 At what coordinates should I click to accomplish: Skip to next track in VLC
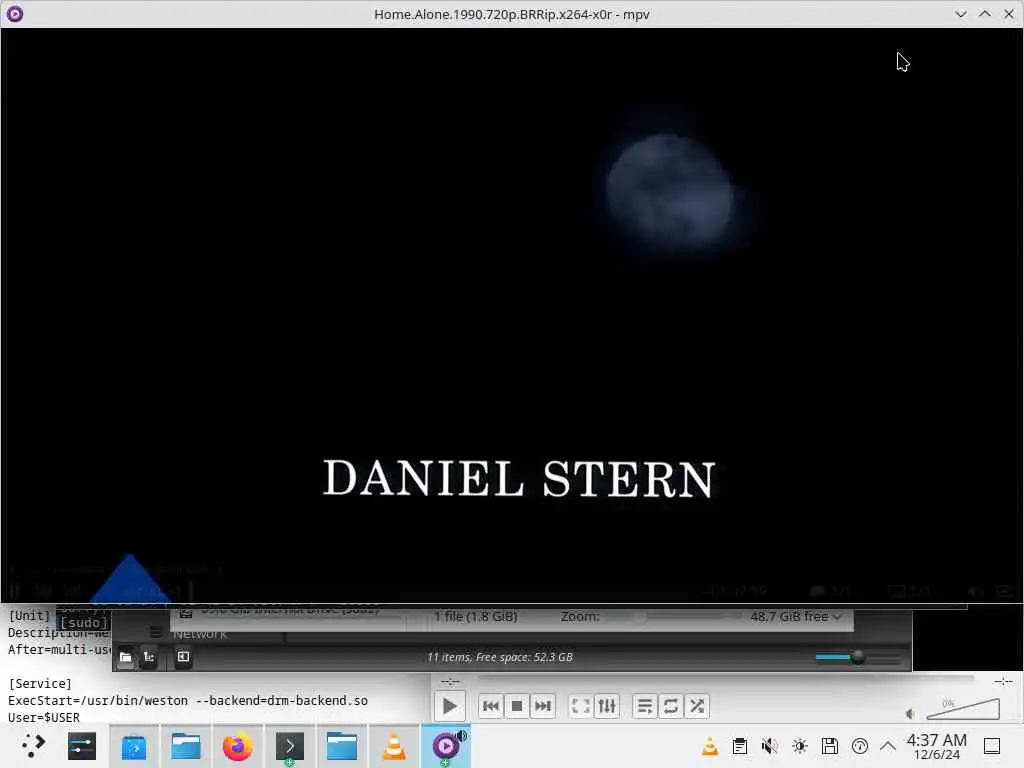click(543, 706)
